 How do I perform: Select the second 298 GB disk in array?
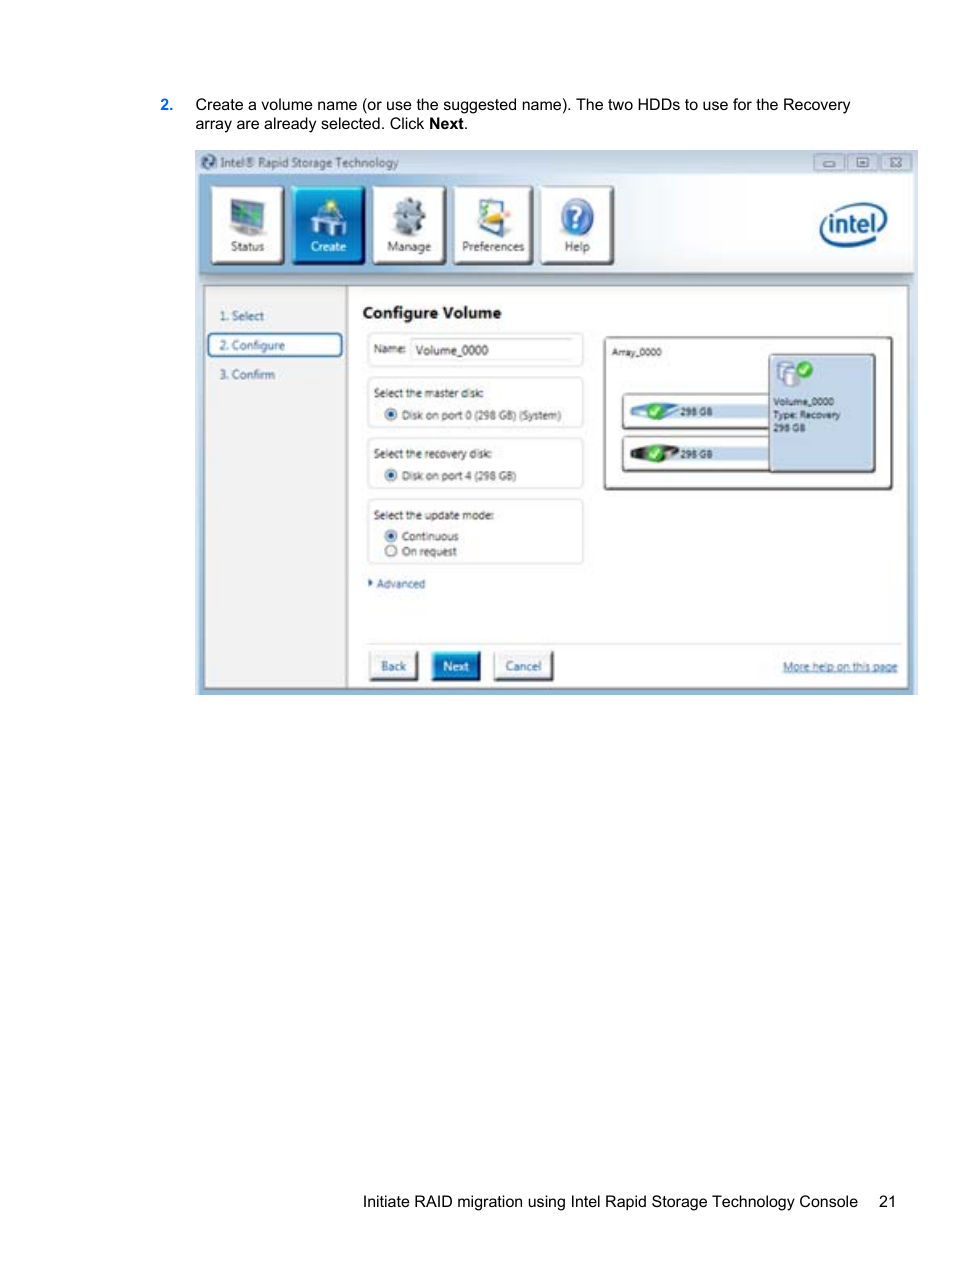click(x=696, y=453)
